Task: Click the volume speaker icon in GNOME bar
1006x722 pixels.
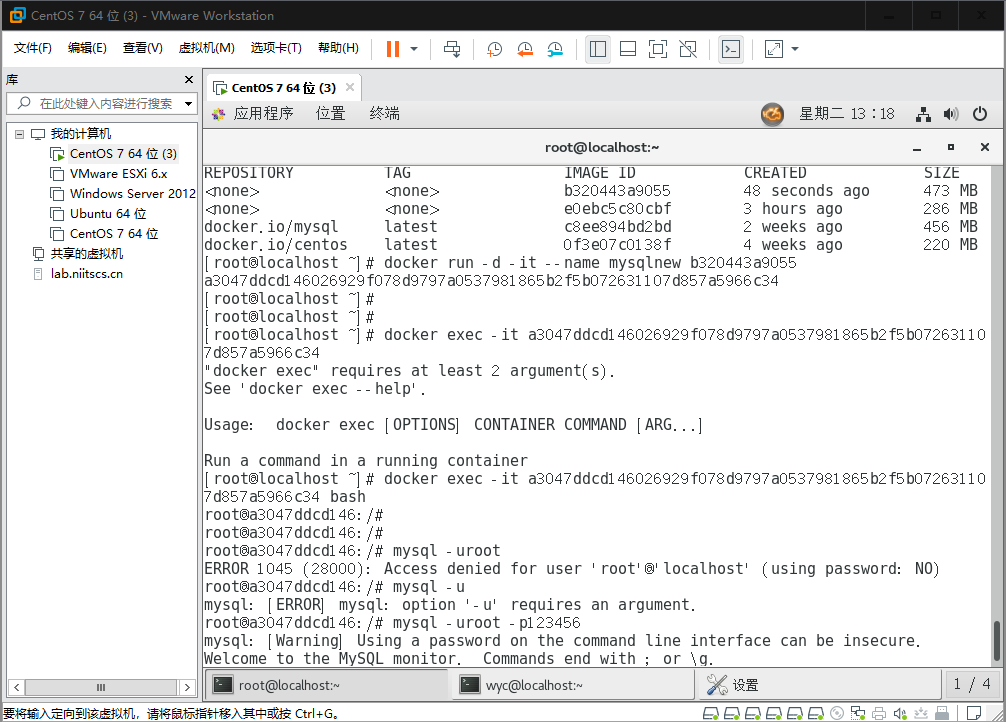Action: tap(951, 114)
